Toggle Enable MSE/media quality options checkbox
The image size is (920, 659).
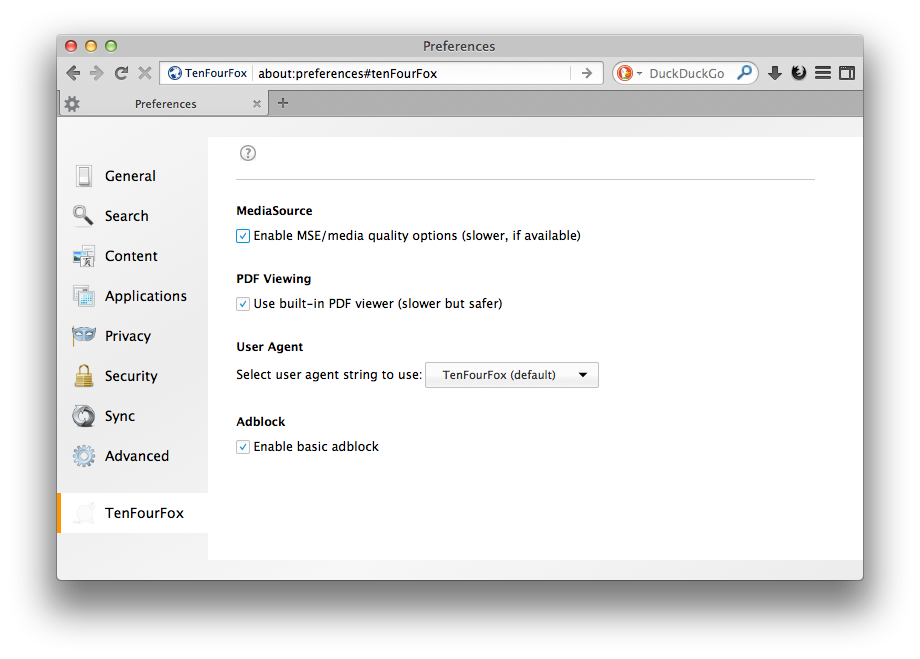tap(243, 236)
